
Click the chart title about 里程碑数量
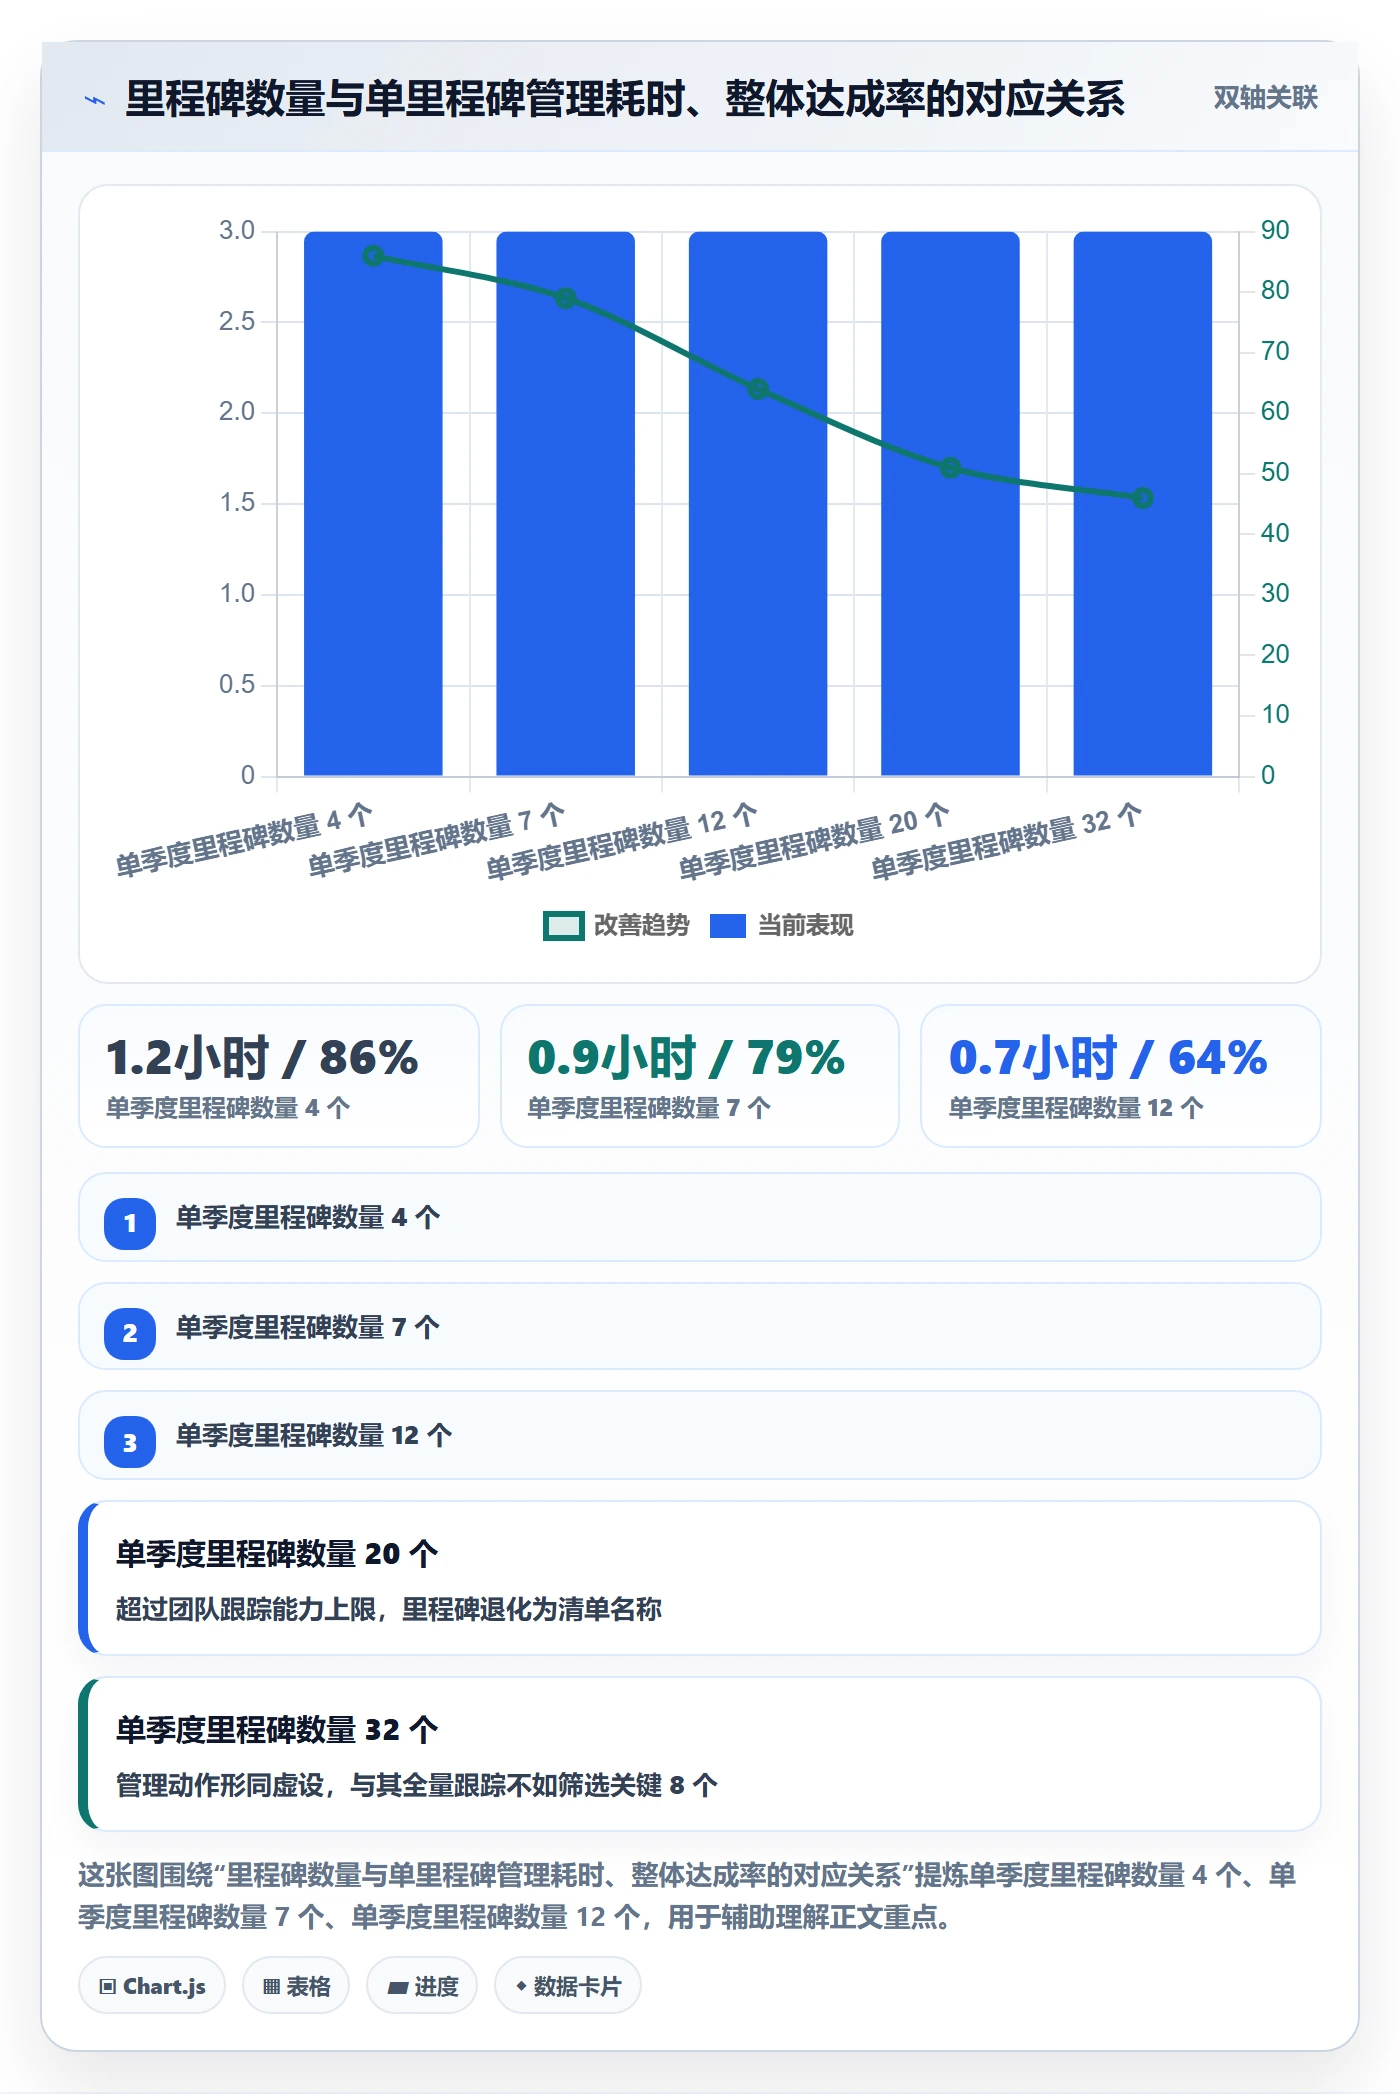[x=625, y=98]
